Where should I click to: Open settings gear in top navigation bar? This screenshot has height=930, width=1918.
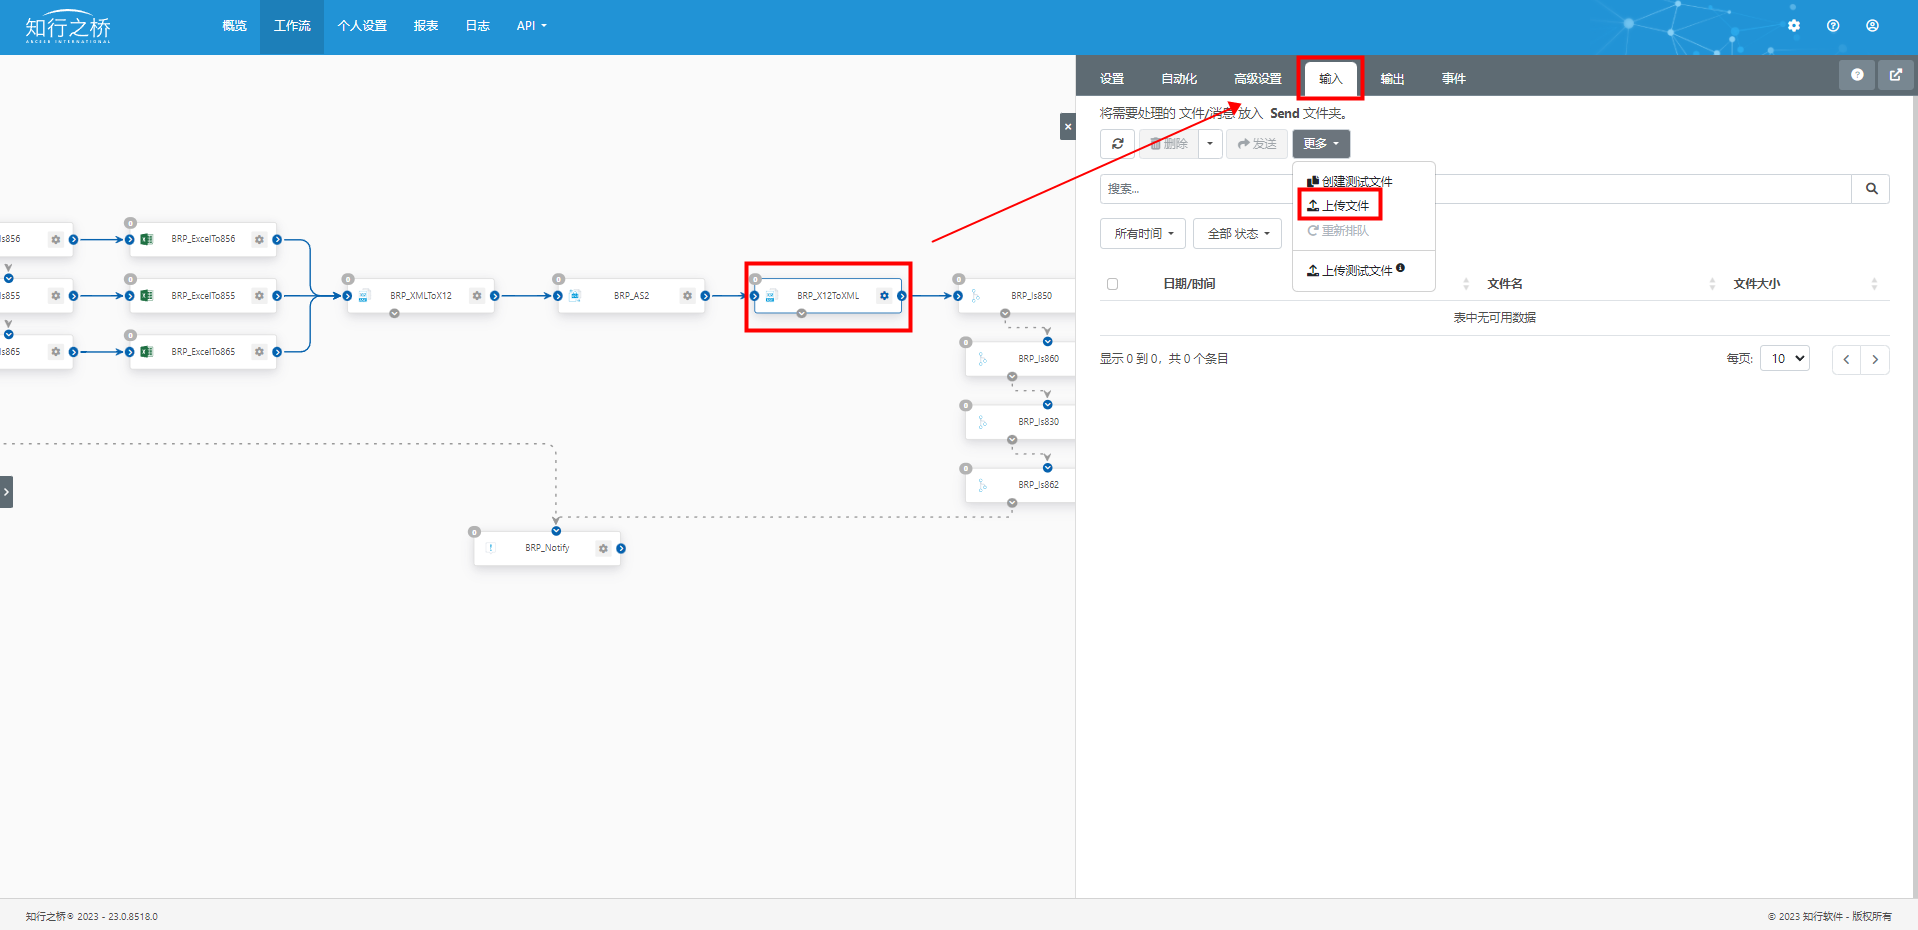(1793, 26)
